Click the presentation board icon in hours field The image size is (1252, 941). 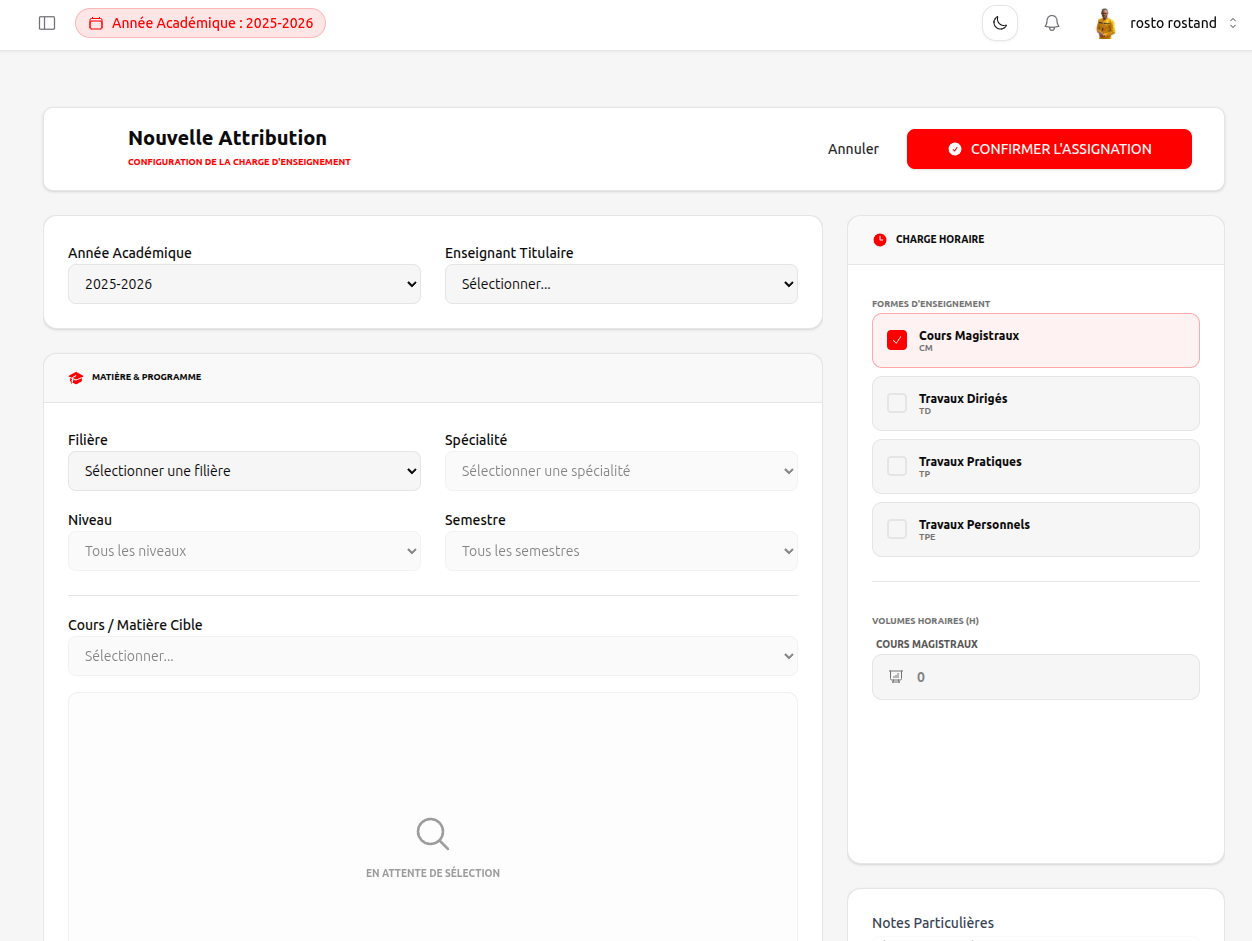tap(896, 677)
